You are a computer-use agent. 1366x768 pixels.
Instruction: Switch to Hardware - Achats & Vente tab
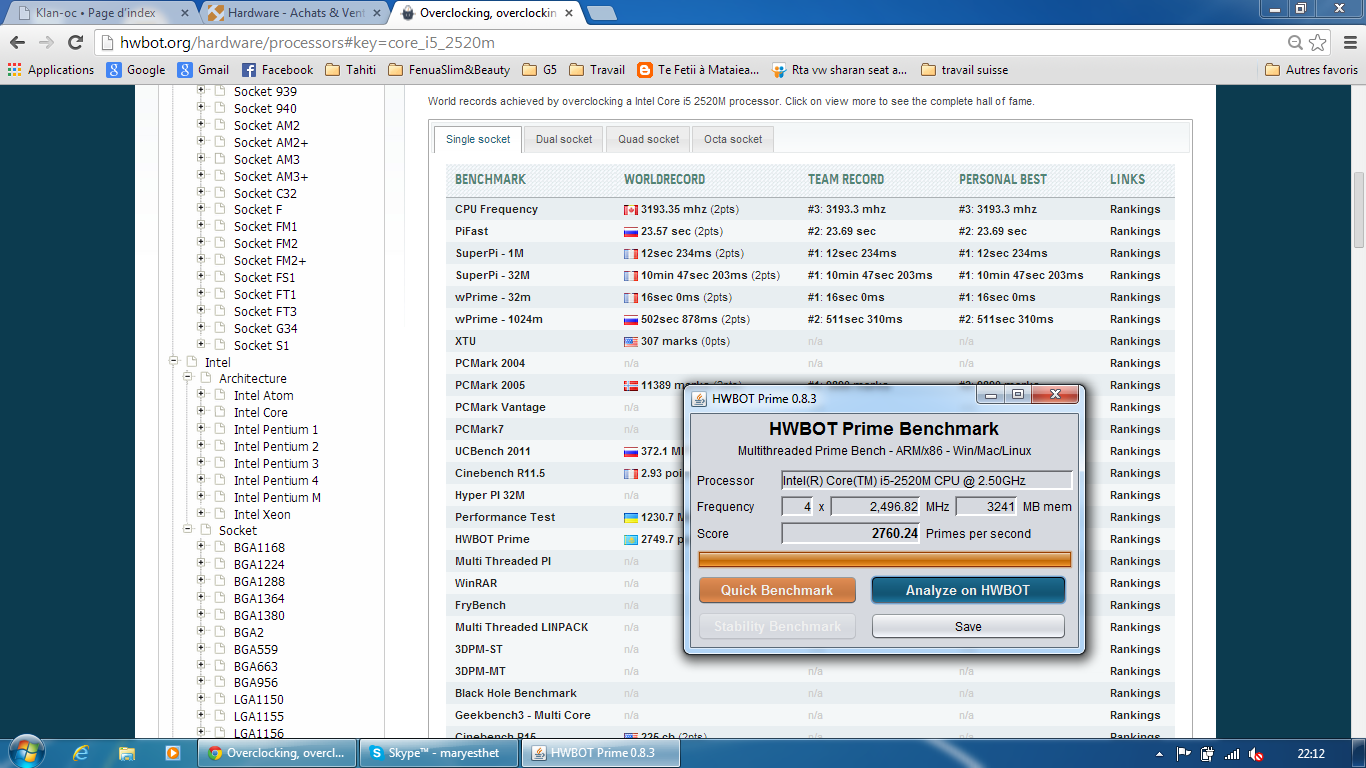point(293,13)
